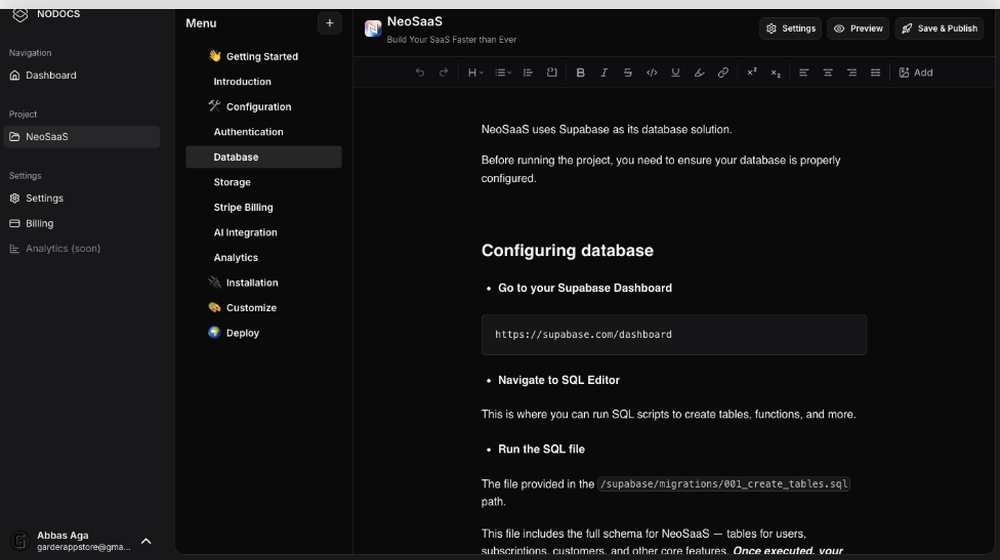Insert a blockquote
Screen dimensions: 1000x560
click(x=528, y=73)
